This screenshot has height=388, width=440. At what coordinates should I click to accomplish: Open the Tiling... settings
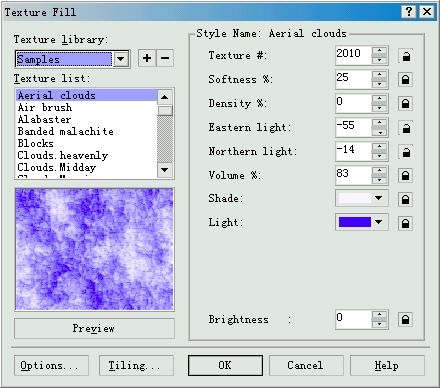[136, 365]
